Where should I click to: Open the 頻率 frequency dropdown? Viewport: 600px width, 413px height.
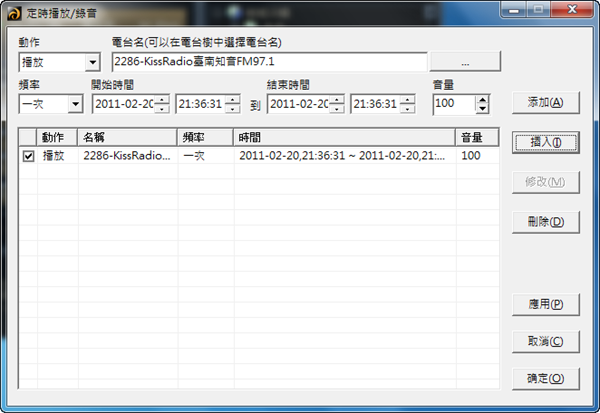(75, 104)
